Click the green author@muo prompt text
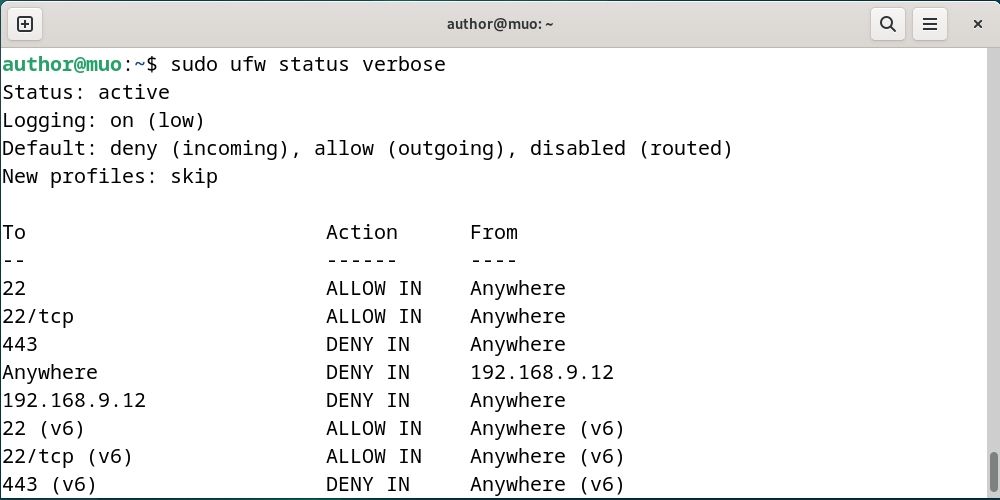The height and width of the screenshot is (500, 1000). [x=62, y=65]
